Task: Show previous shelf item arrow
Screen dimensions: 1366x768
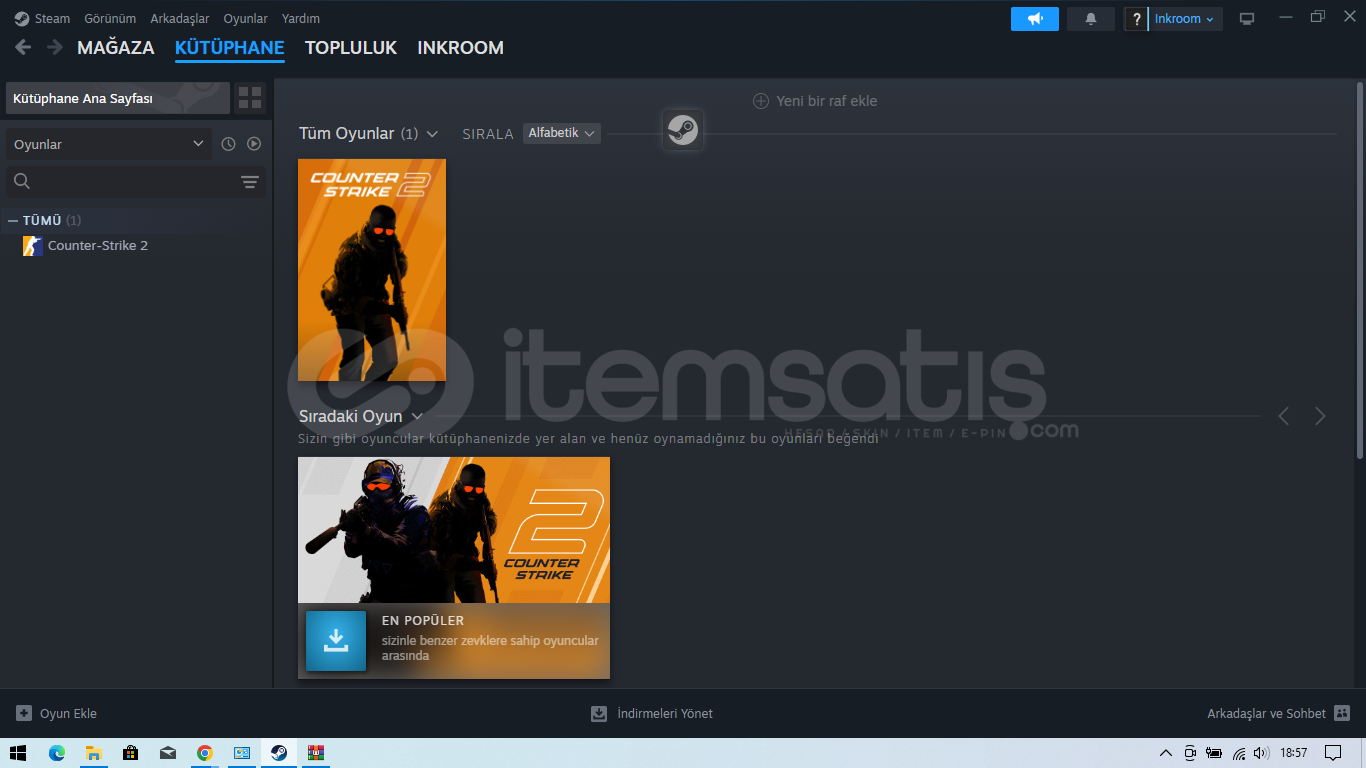Action: [x=1284, y=416]
